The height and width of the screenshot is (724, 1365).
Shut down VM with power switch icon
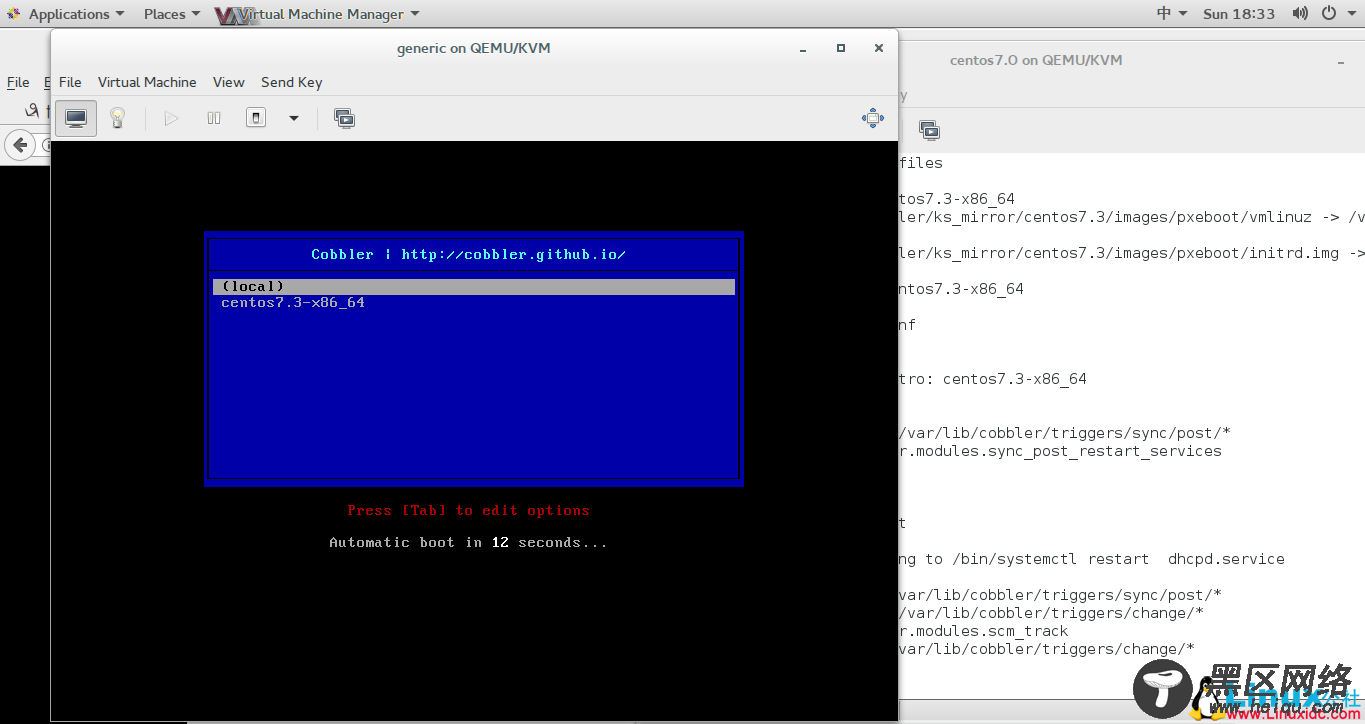click(x=256, y=118)
